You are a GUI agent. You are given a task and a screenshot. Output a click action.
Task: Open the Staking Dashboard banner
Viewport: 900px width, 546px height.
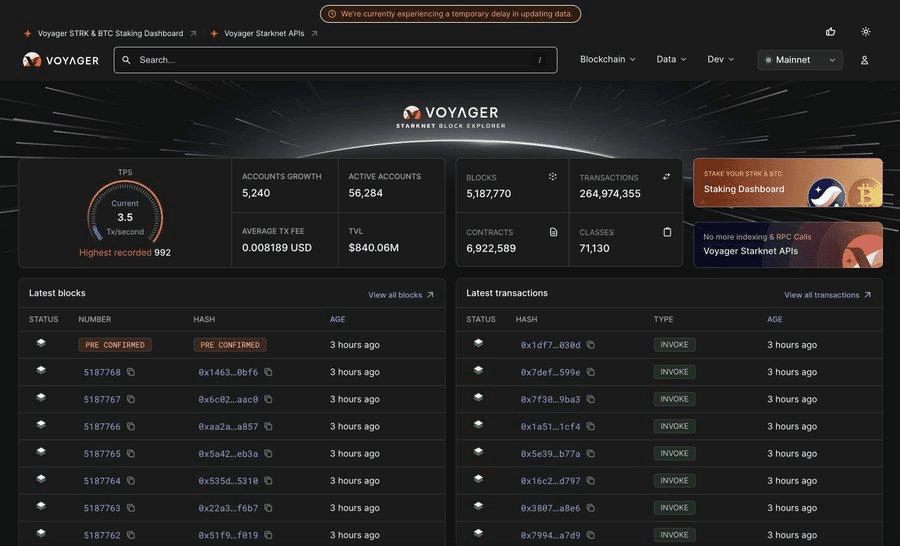[788, 182]
